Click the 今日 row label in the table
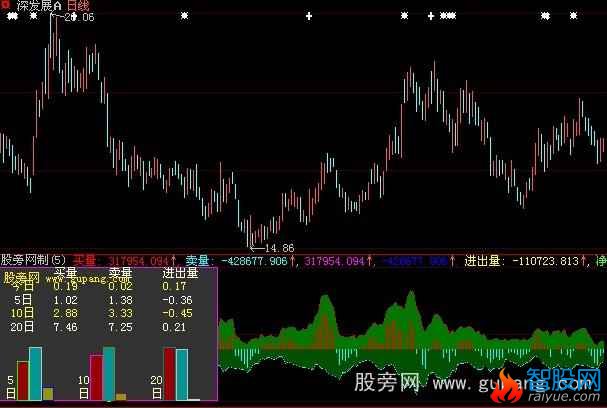 [22, 286]
